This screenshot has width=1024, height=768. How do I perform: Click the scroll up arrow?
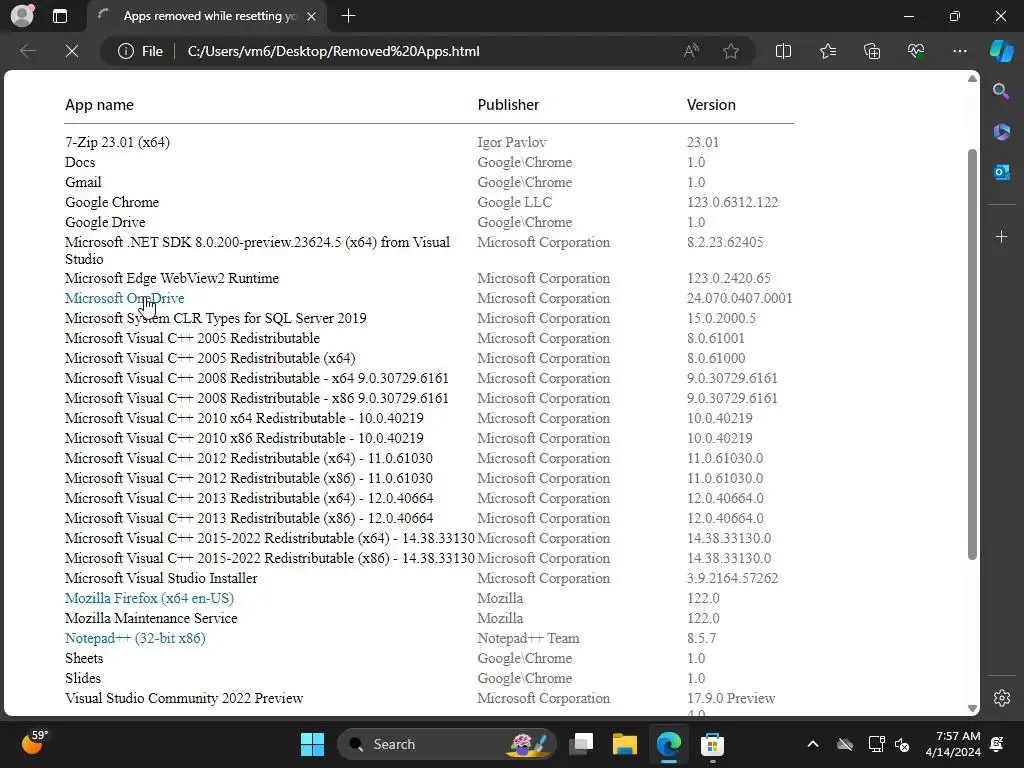coord(972,78)
